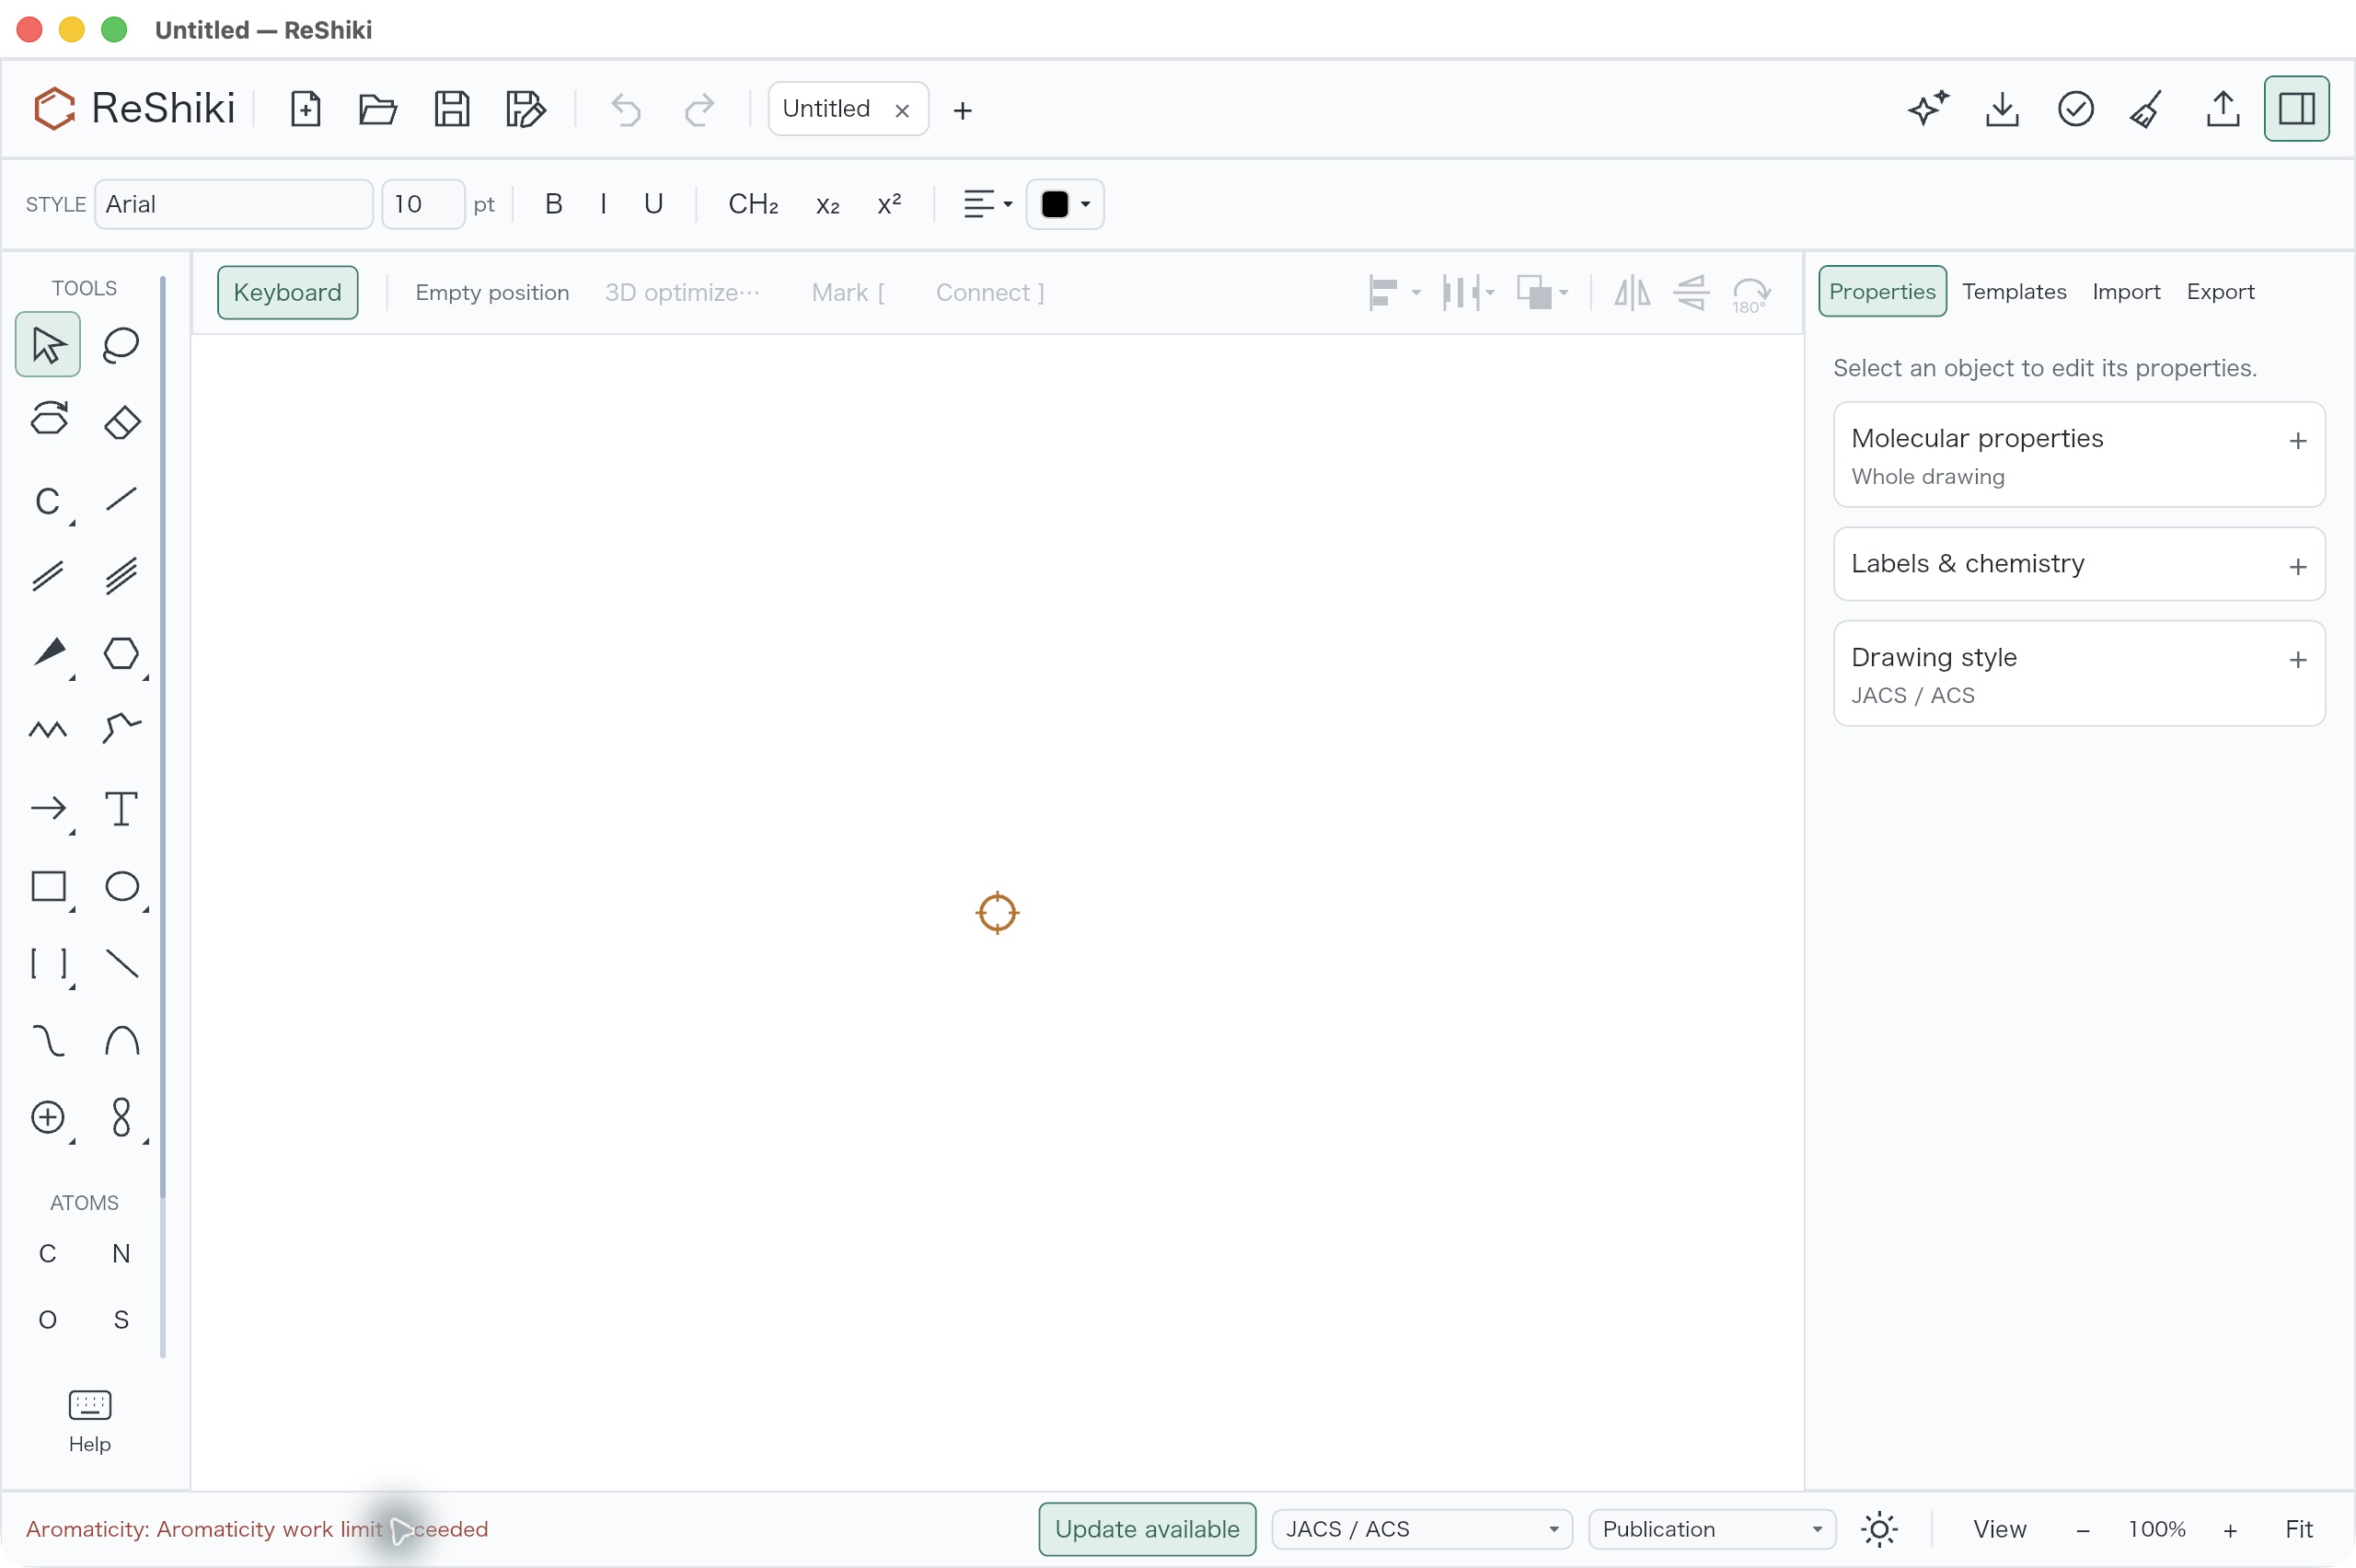This screenshot has width=2356, height=1568.
Task: Click the new document icon
Action: [x=305, y=109]
